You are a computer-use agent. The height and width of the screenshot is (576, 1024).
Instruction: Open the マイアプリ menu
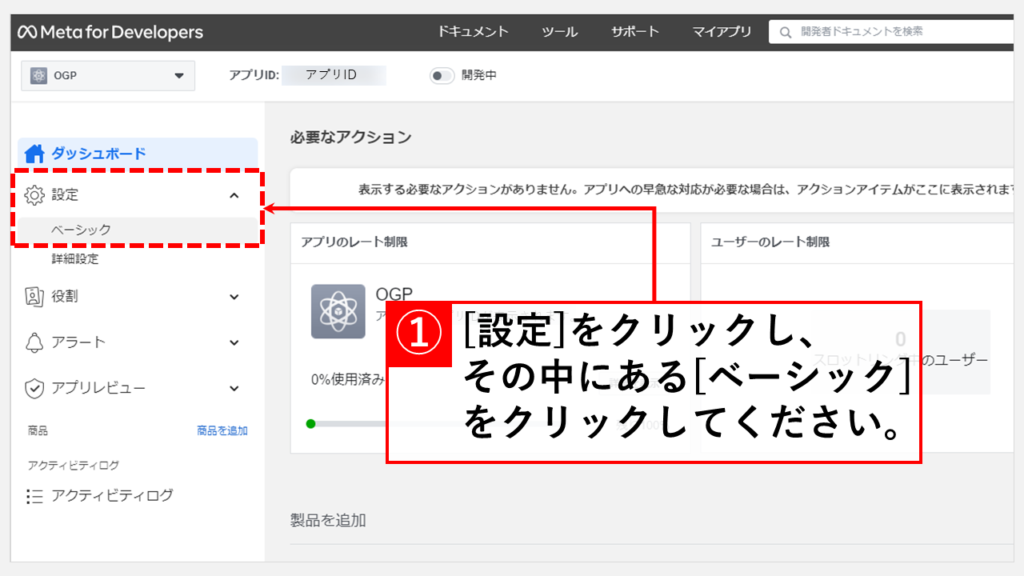(x=721, y=32)
